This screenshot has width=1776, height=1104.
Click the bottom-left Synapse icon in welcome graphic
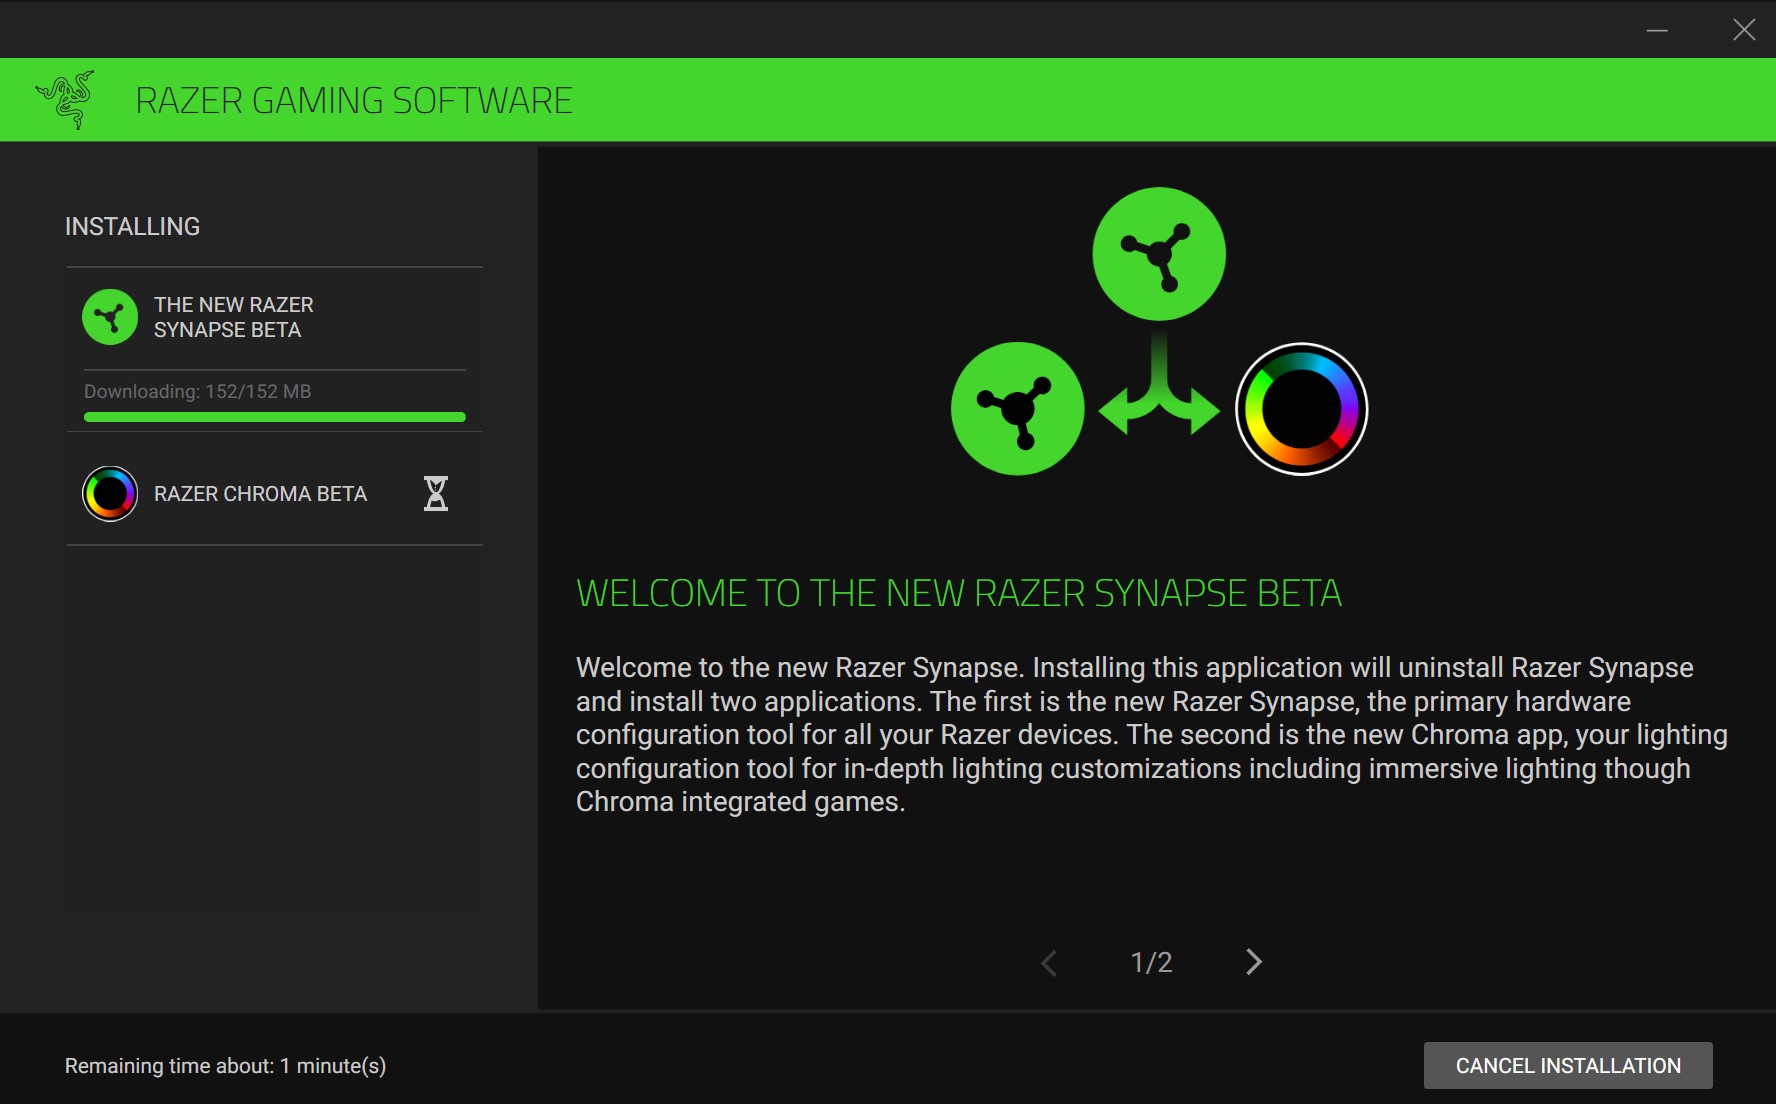tap(1018, 409)
